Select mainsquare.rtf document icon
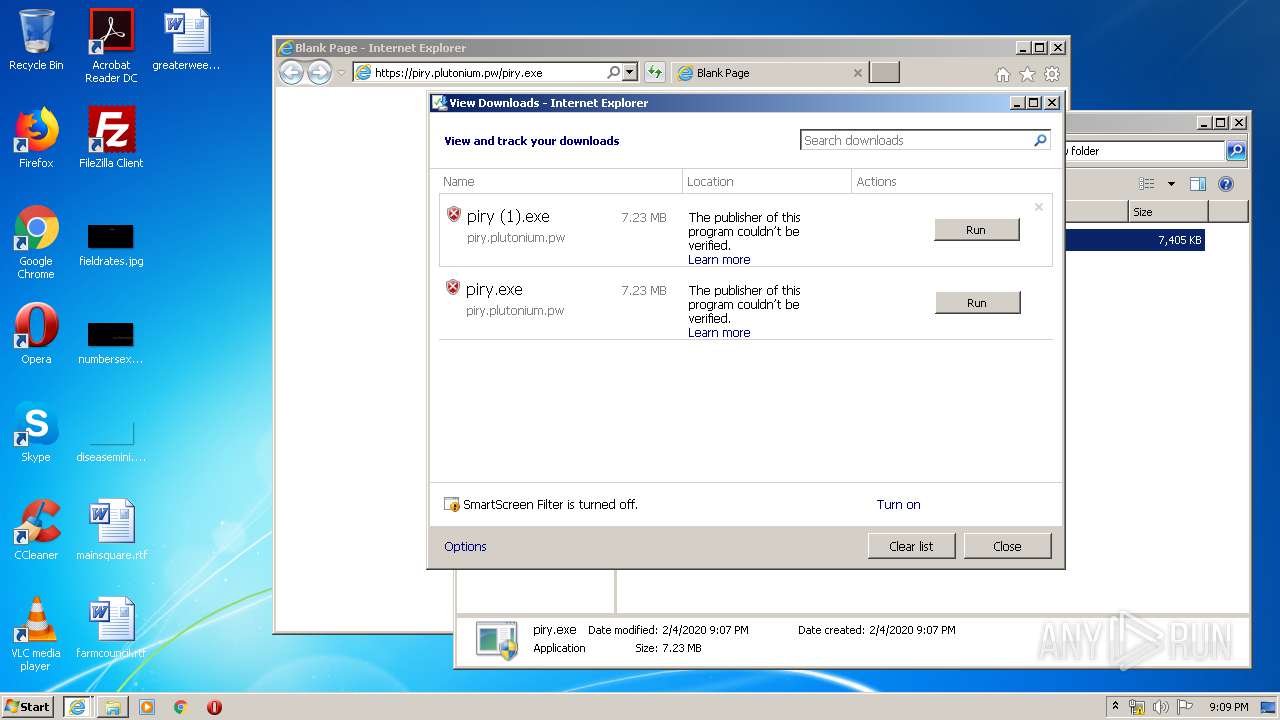The image size is (1280, 720). pyautogui.click(x=111, y=530)
